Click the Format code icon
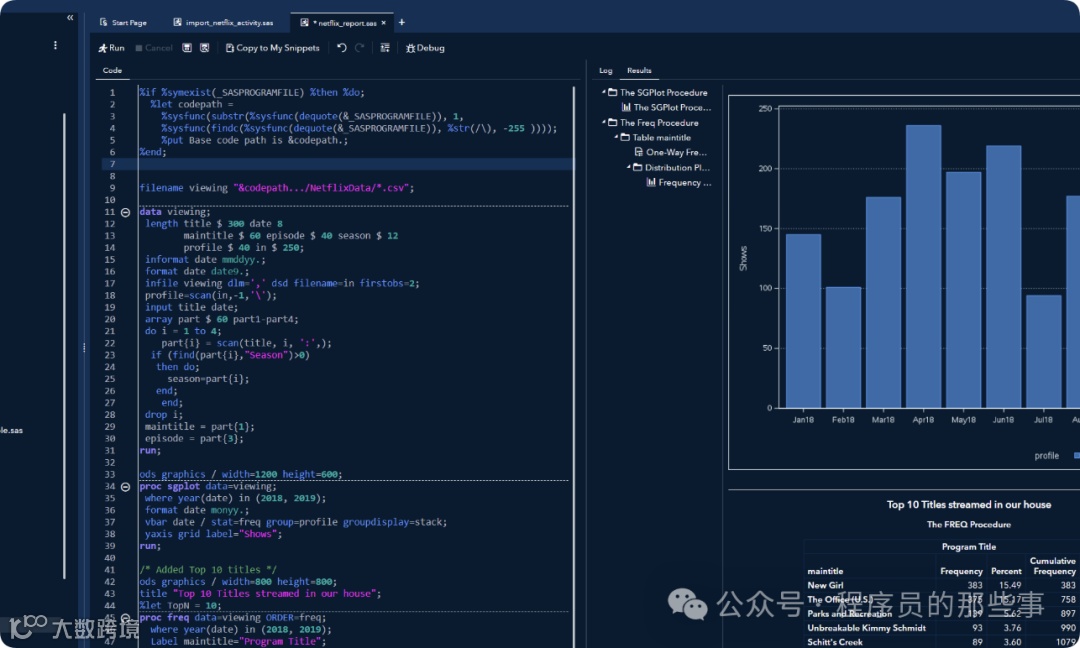The height and width of the screenshot is (648, 1080). [x=385, y=48]
